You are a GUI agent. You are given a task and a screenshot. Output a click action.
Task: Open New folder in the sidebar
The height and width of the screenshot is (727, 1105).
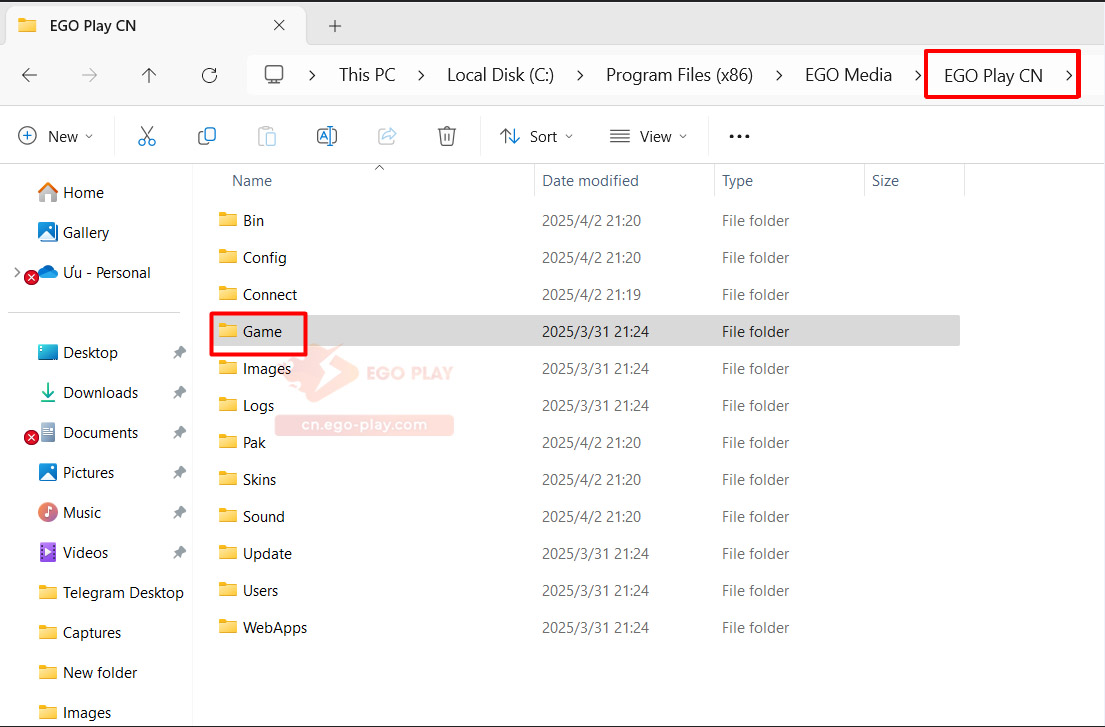(x=88, y=673)
